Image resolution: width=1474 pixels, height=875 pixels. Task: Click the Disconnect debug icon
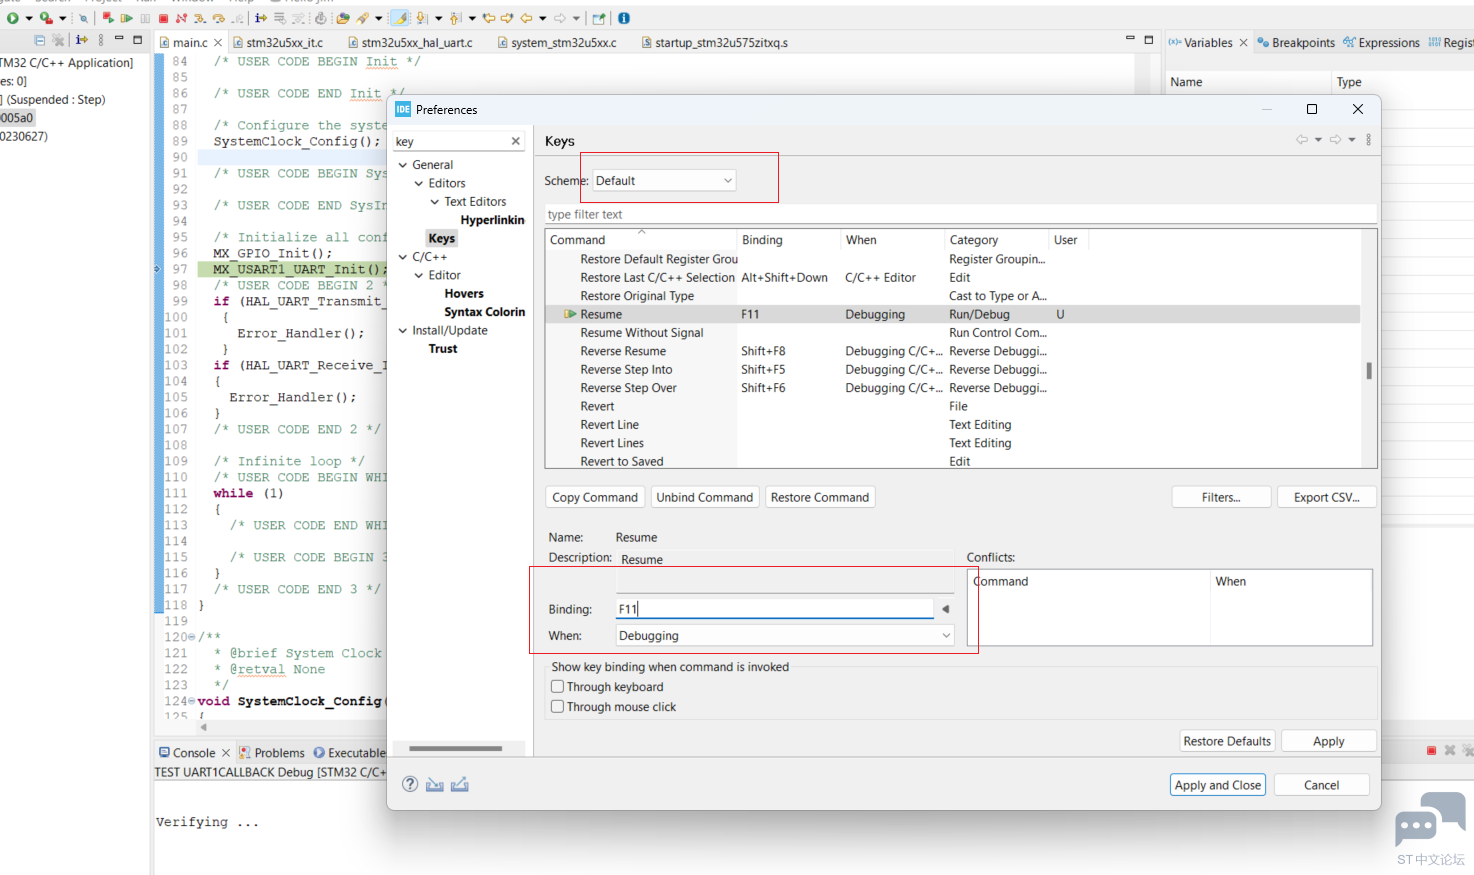181,18
